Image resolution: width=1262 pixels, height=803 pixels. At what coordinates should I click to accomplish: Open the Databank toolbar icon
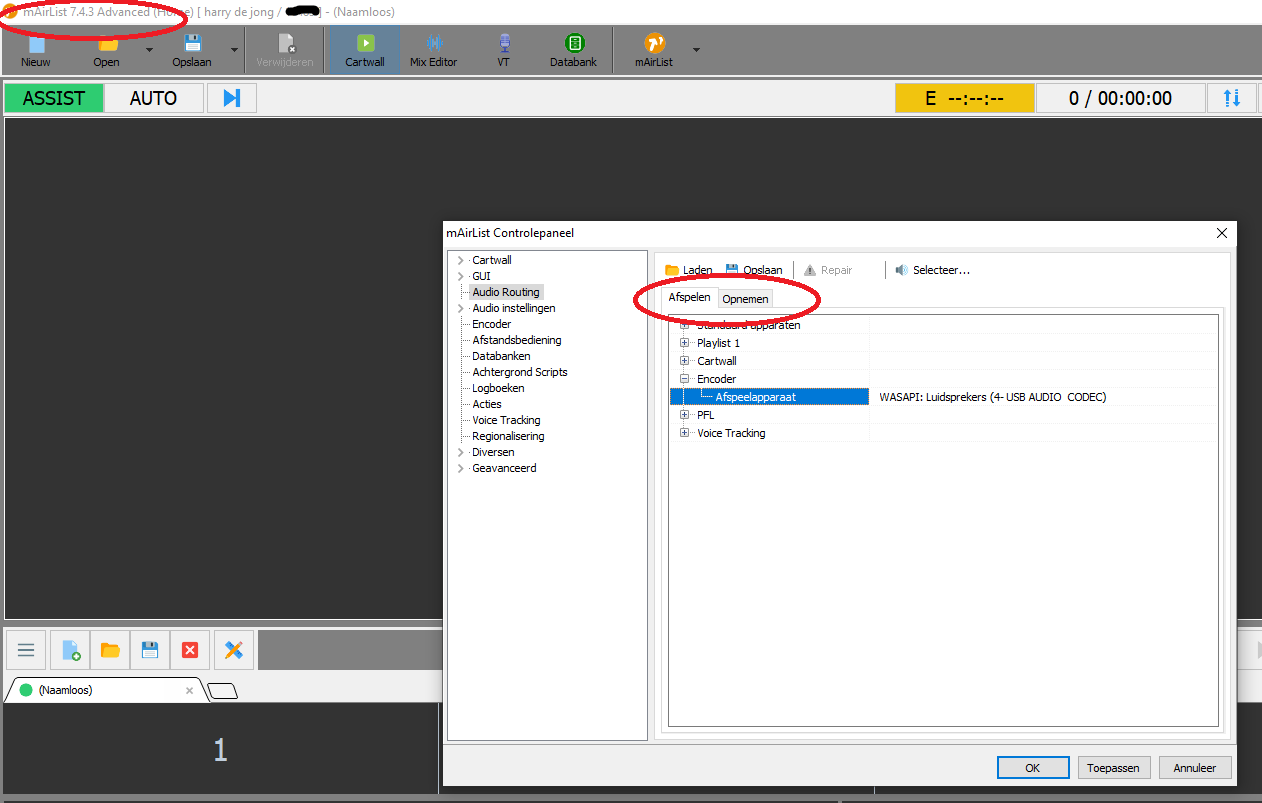pyautogui.click(x=574, y=43)
